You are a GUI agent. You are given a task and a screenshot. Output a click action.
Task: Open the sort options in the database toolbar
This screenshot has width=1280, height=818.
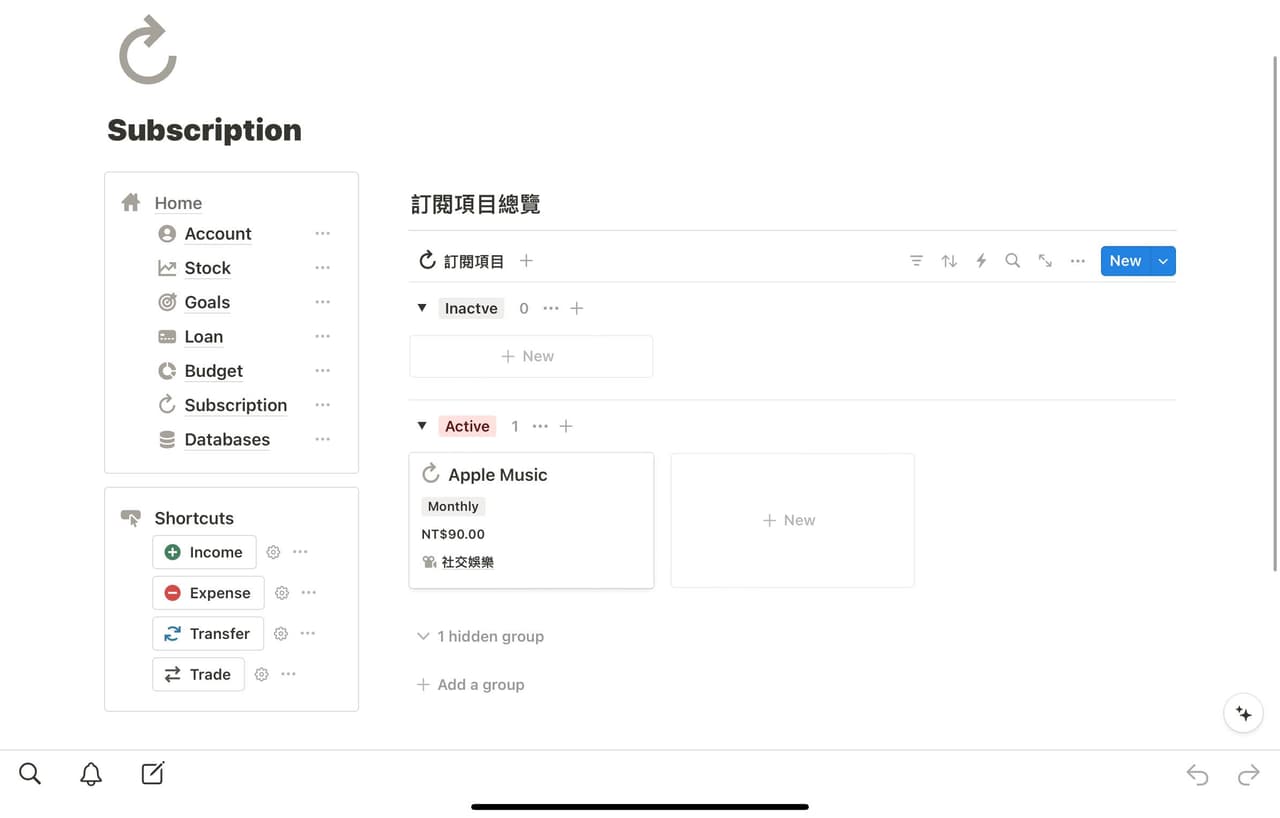point(948,260)
